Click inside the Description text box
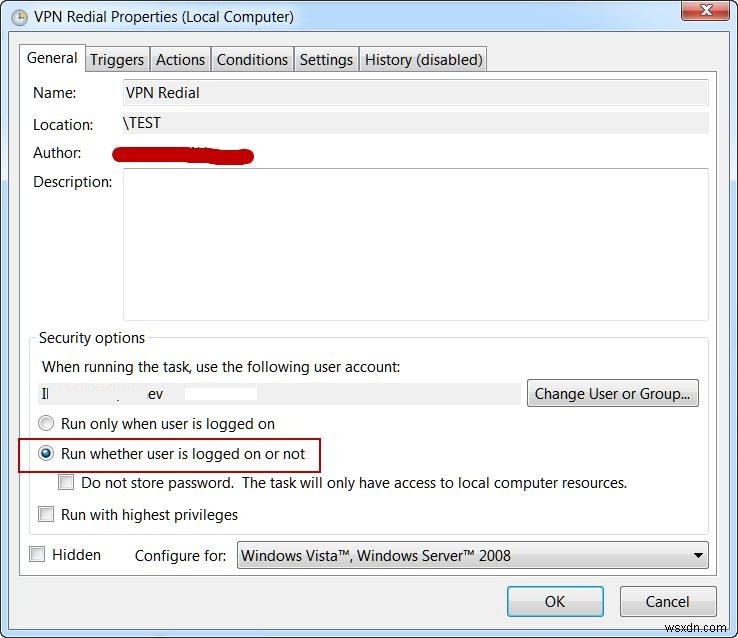738x638 pixels. [416, 244]
